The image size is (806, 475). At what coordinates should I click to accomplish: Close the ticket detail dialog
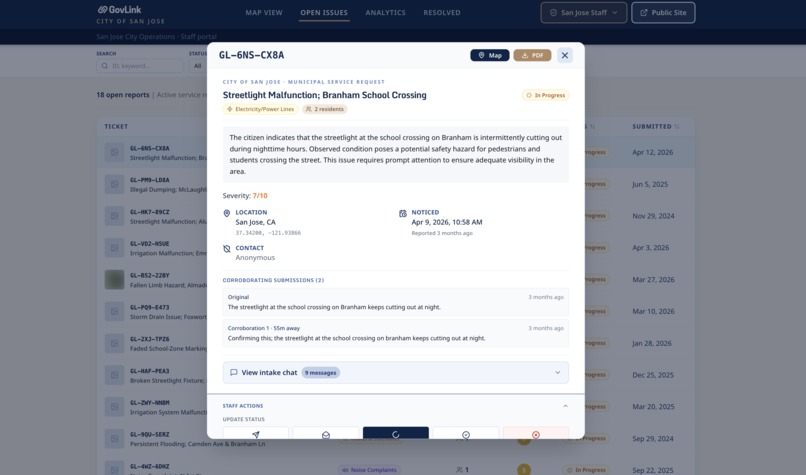tap(564, 55)
